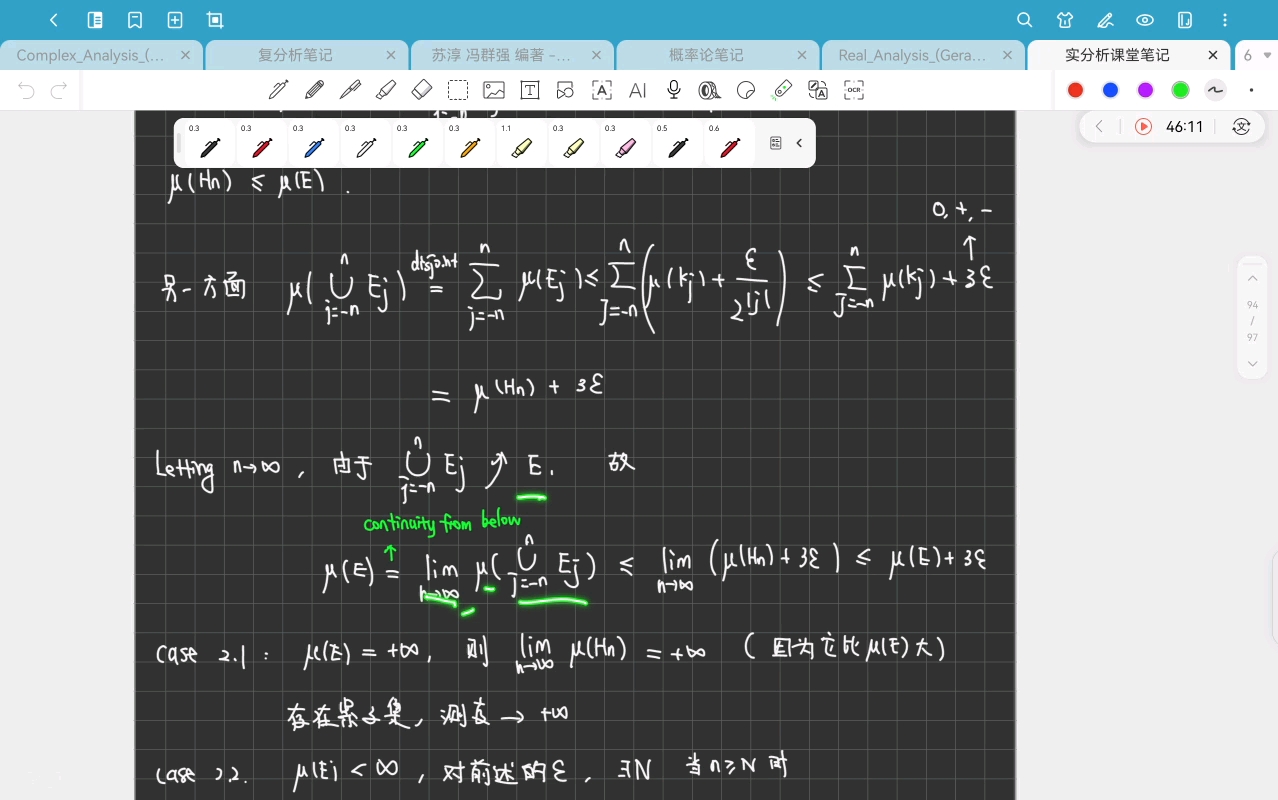Open the stroke thickness dot selector
1278x800 pixels.
[1251, 90]
